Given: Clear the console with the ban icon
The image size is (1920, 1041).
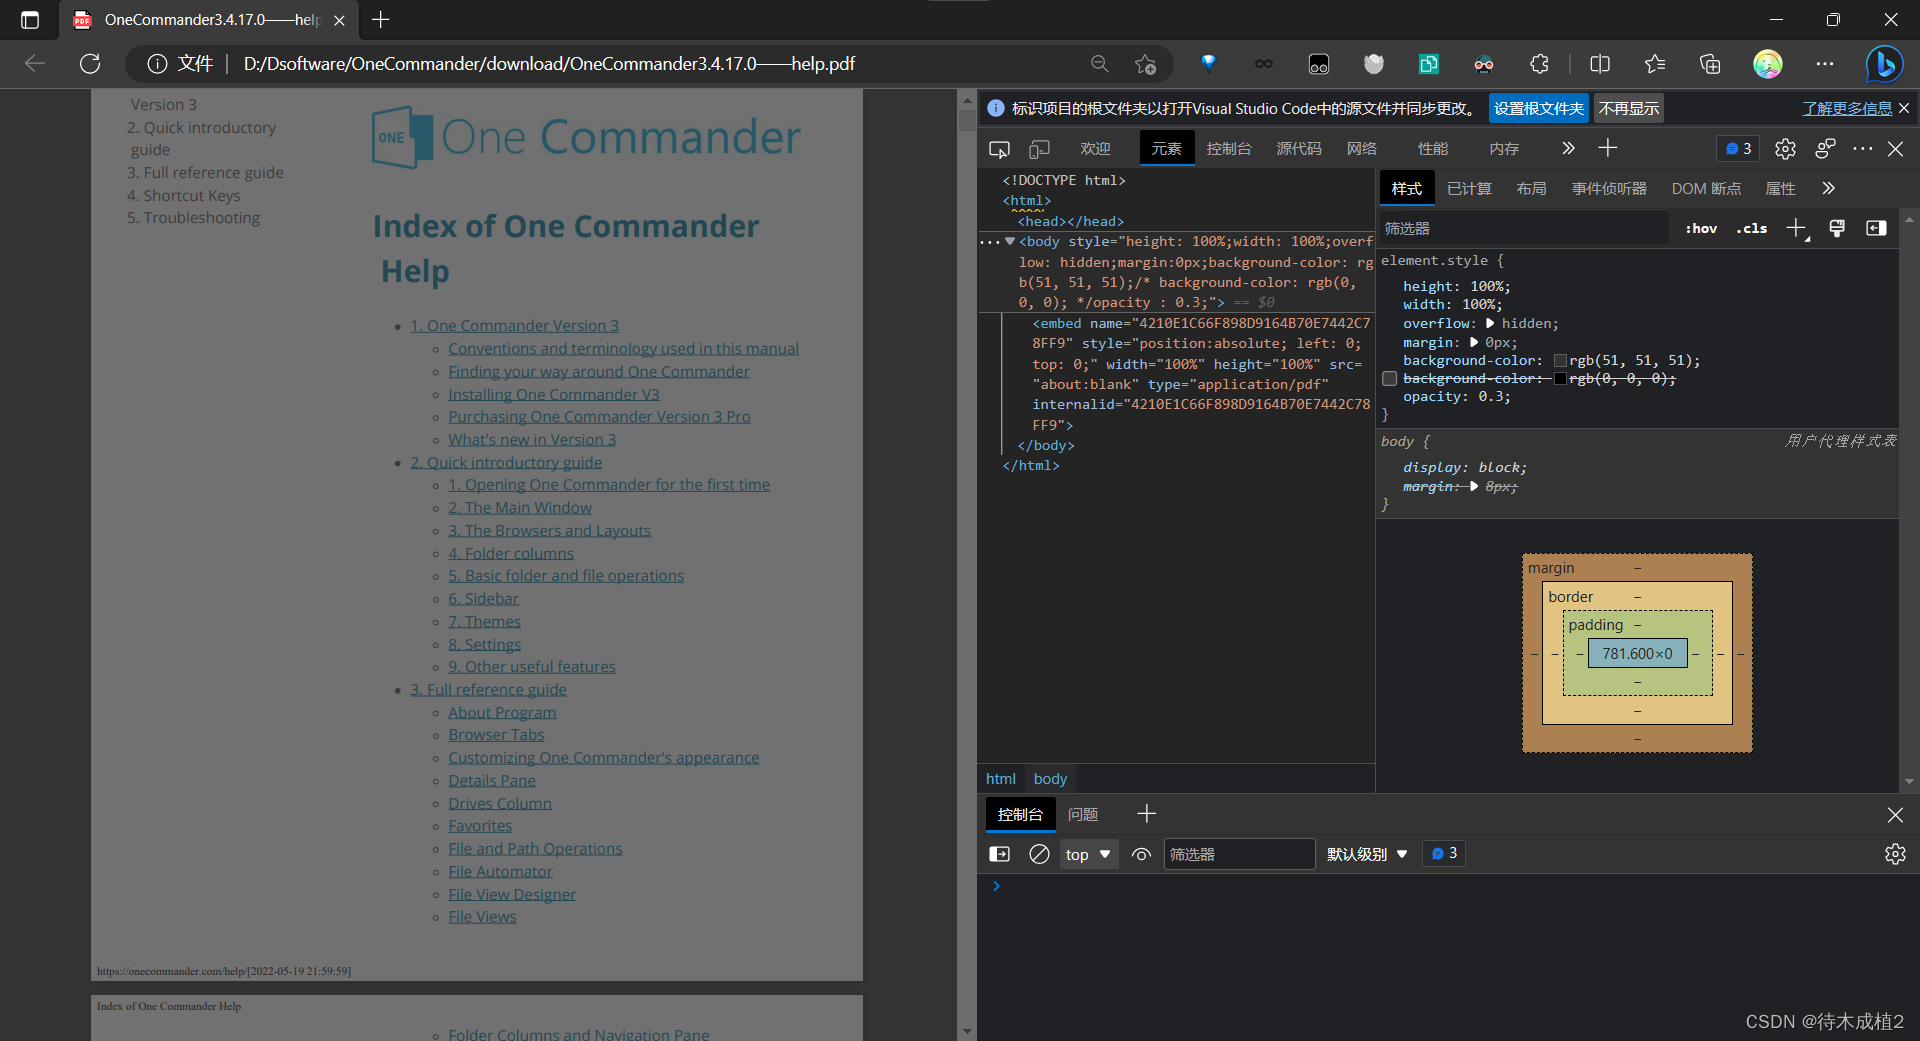Looking at the screenshot, I should [1039, 854].
